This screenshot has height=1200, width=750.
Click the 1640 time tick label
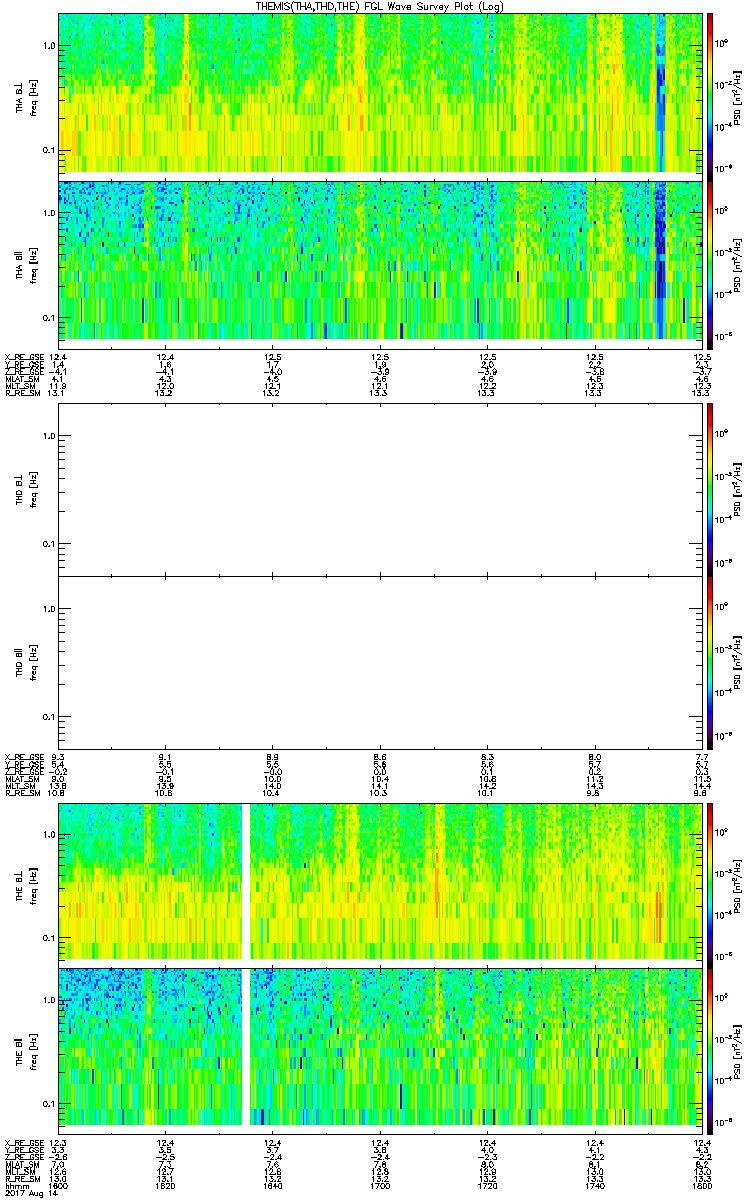pyautogui.click(x=273, y=1185)
